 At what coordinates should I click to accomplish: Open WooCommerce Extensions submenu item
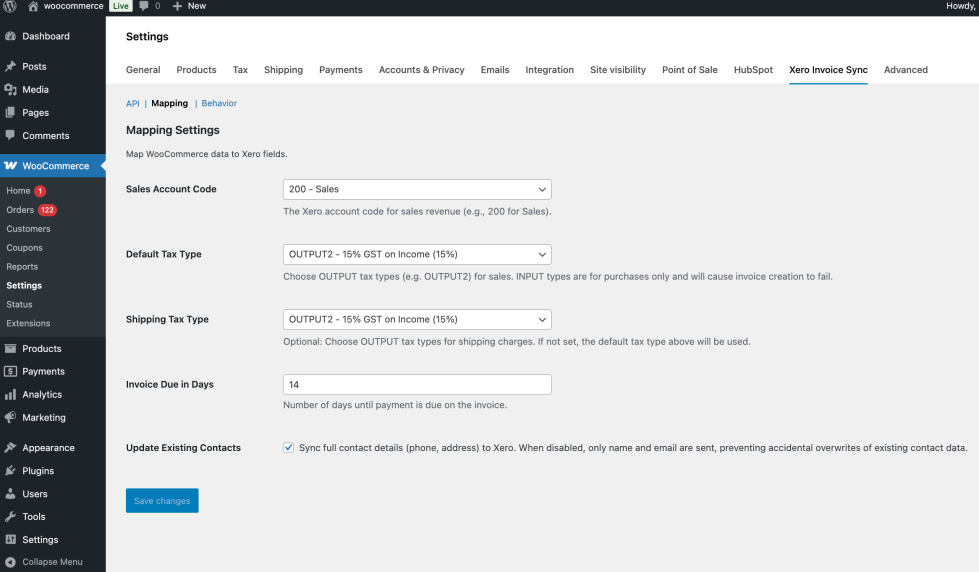click(x=28, y=323)
